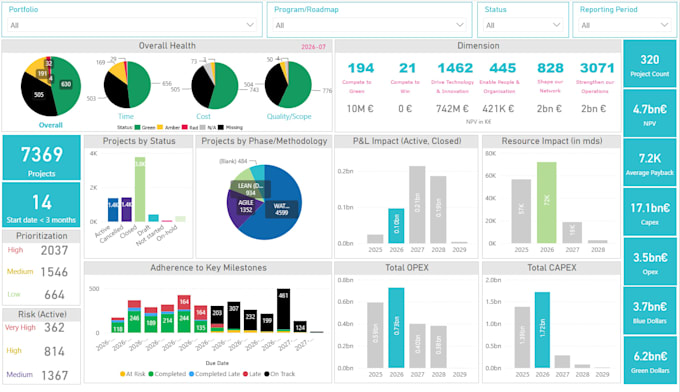Click the Green status legend swatch

pyautogui.click(x=137, y=127)
